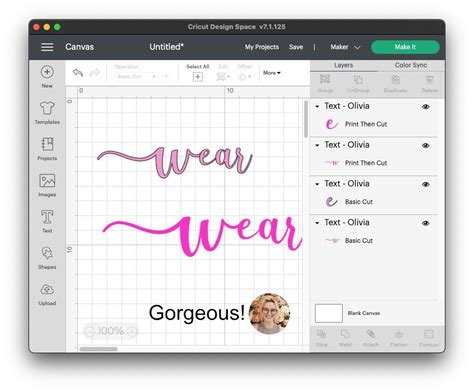
Task: Click the horizontal canvas scrollbar
Action: [98, 349]
